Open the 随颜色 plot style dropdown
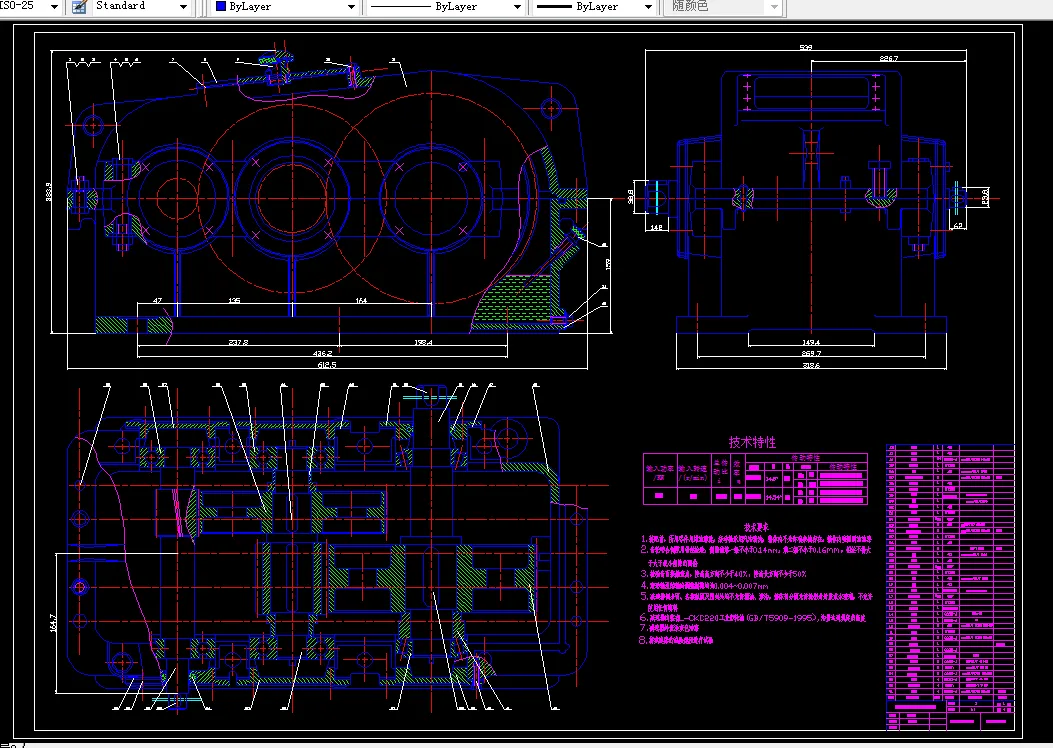Viewport: 1053px width, 748px height. (773, 6)
